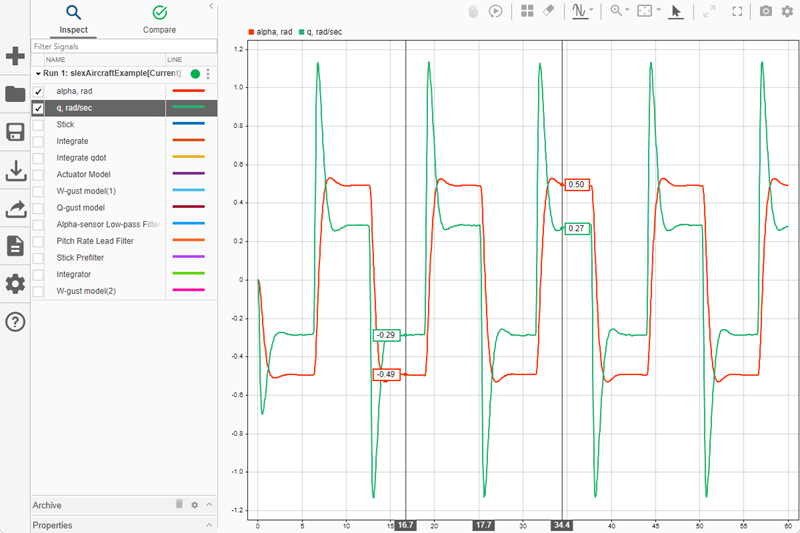Click the fit to view icon
800x533 pixels.
pyautogui.click(x=645, y=11)
